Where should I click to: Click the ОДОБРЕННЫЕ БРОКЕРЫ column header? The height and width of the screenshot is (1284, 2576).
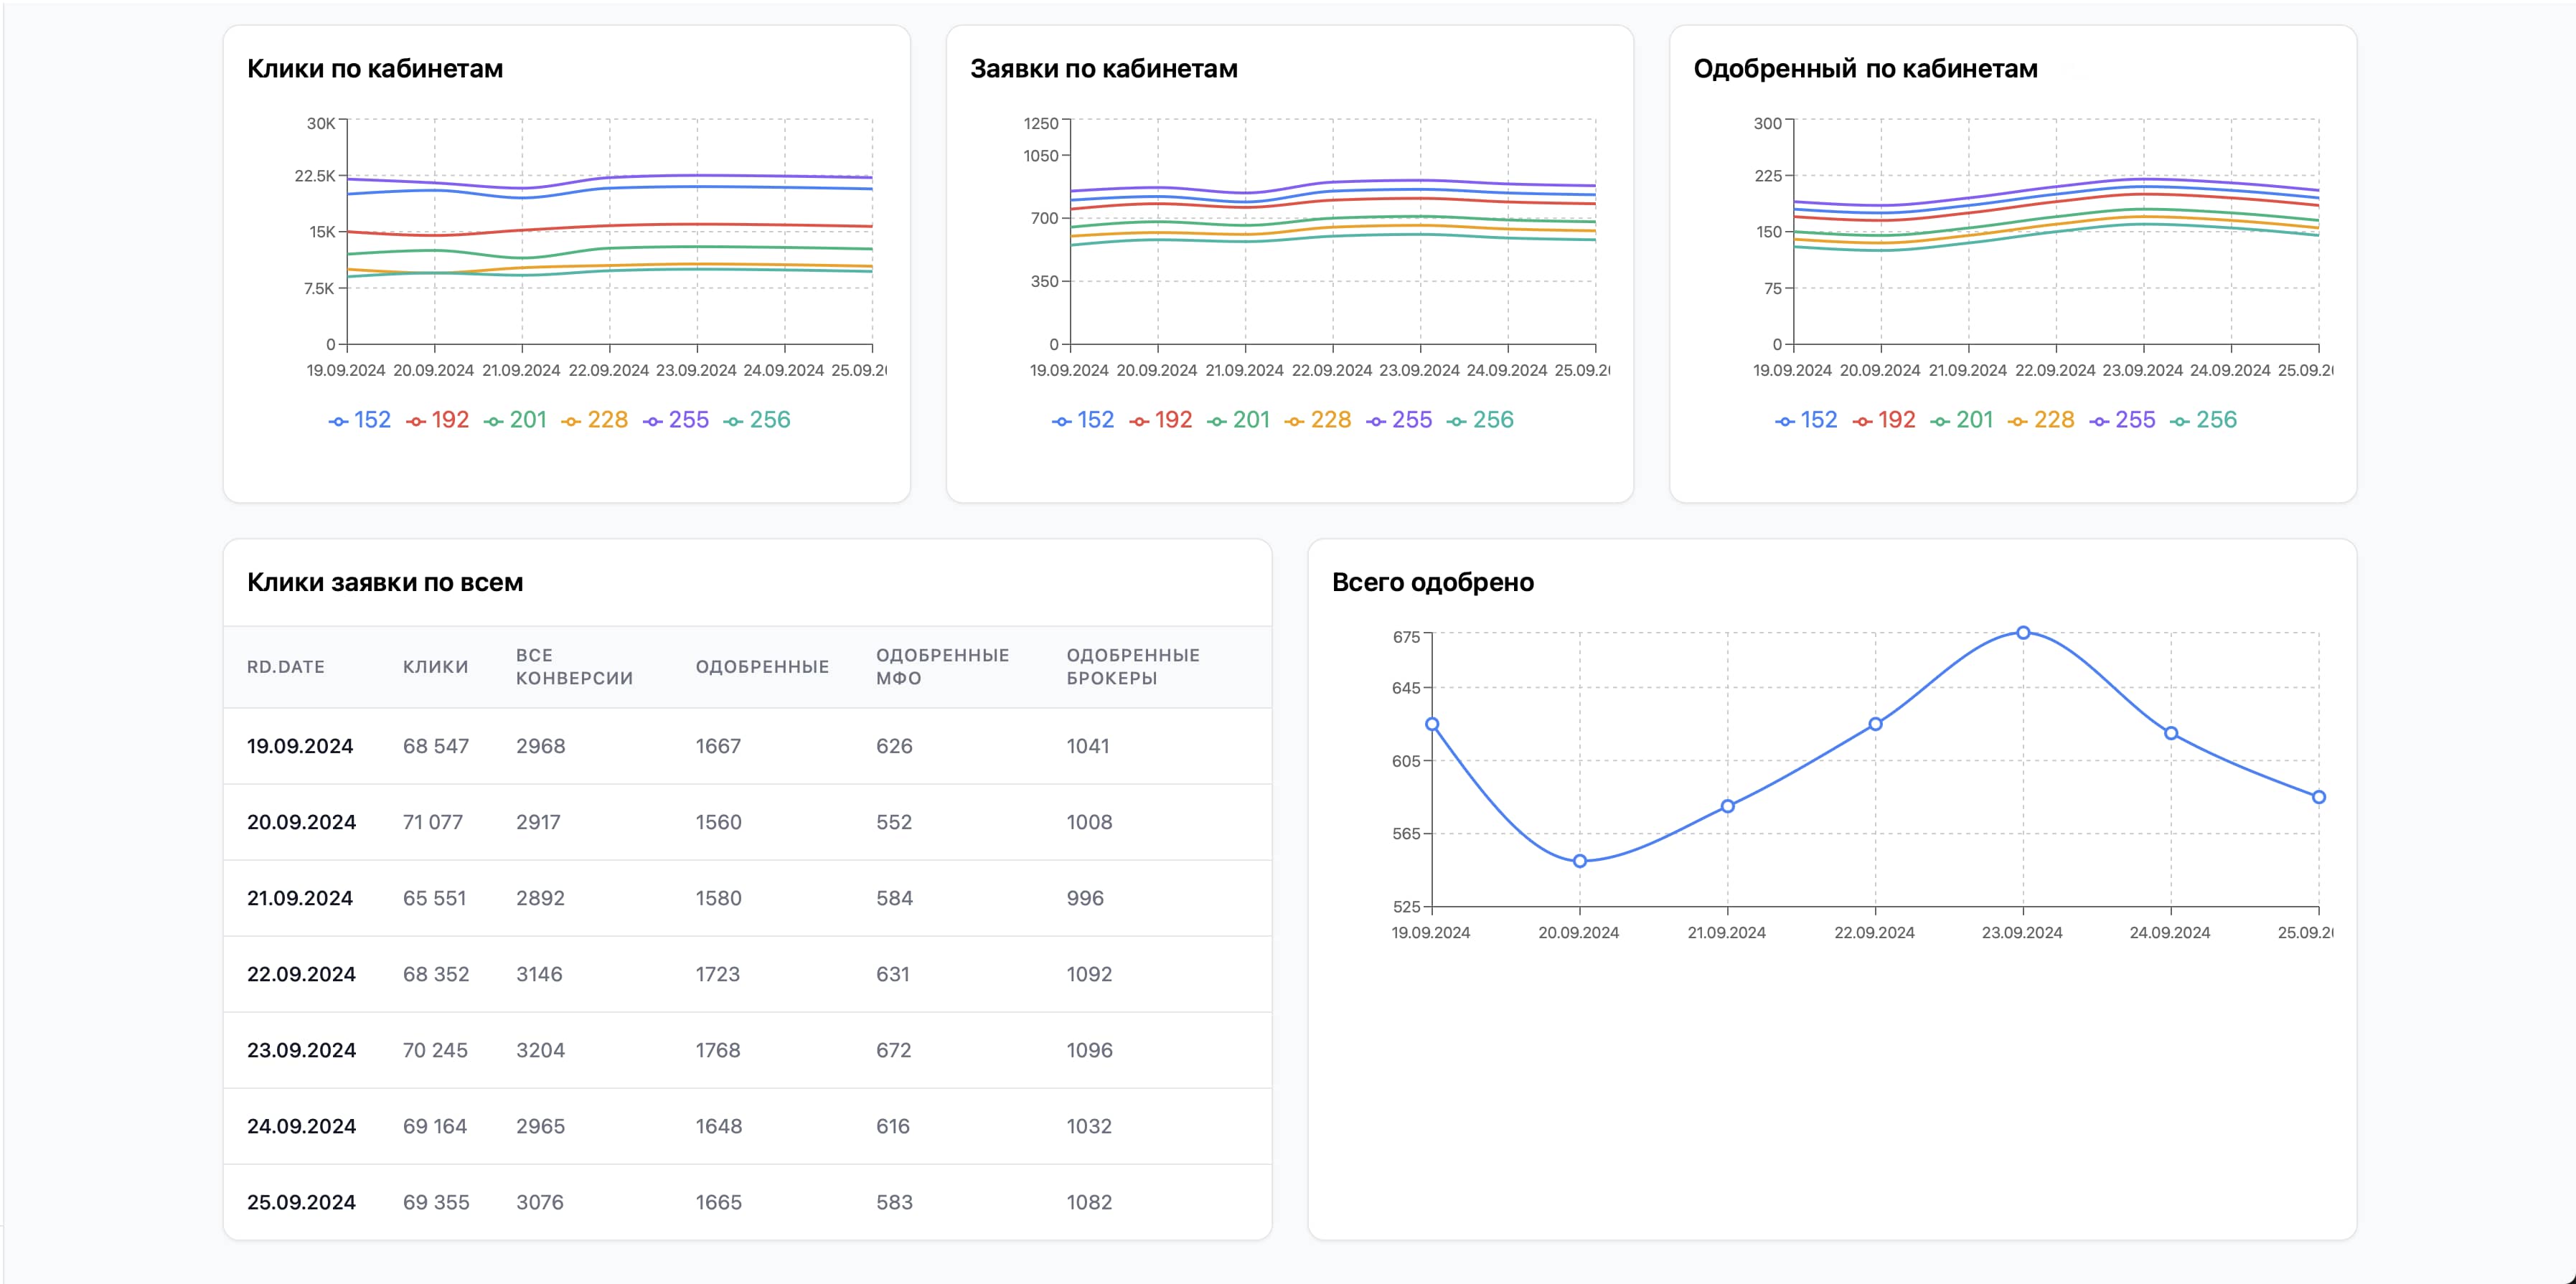pyautogui.click(x=1132, y=667)
